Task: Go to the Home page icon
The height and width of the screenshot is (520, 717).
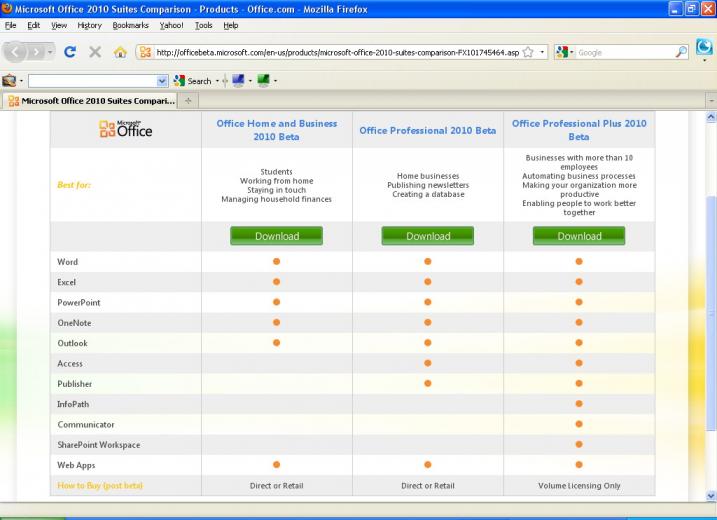Action: [120, 52]
